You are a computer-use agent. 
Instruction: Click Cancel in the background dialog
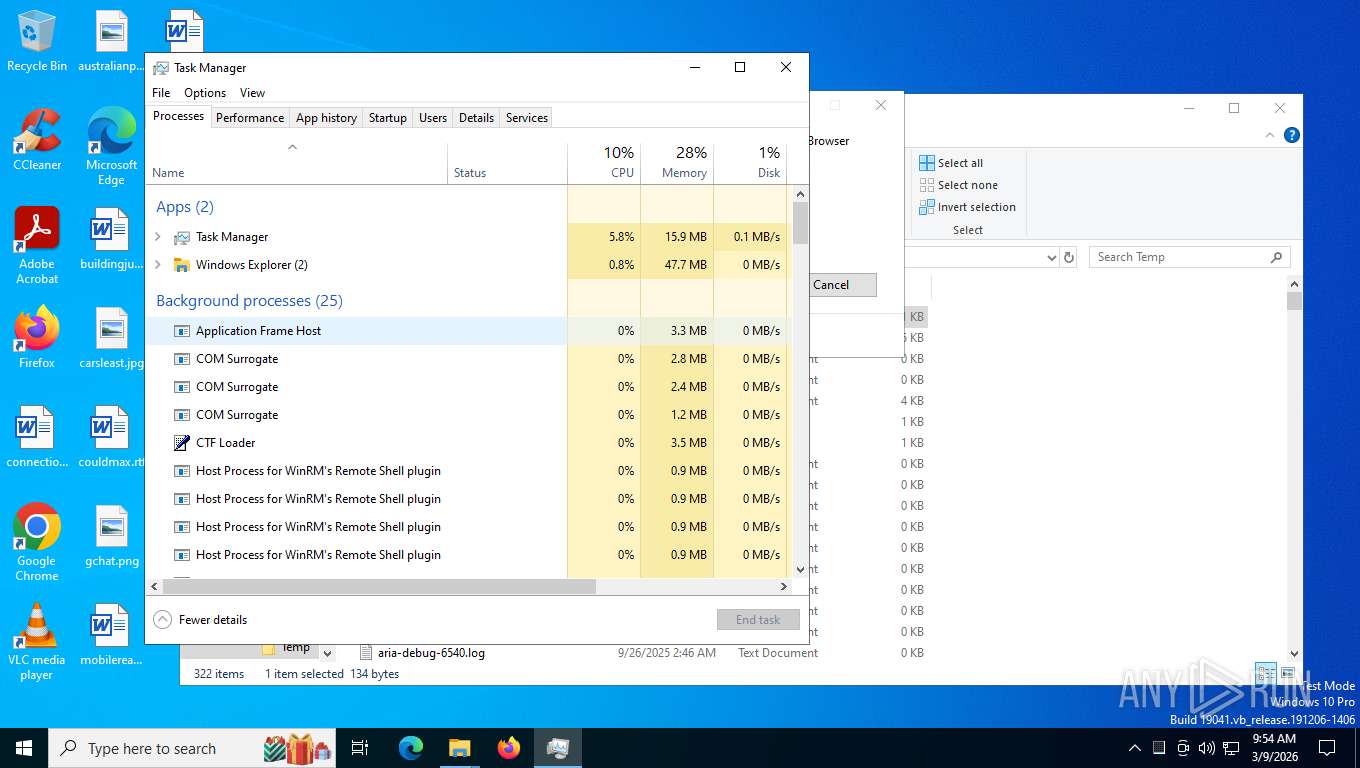click(832, 285)
